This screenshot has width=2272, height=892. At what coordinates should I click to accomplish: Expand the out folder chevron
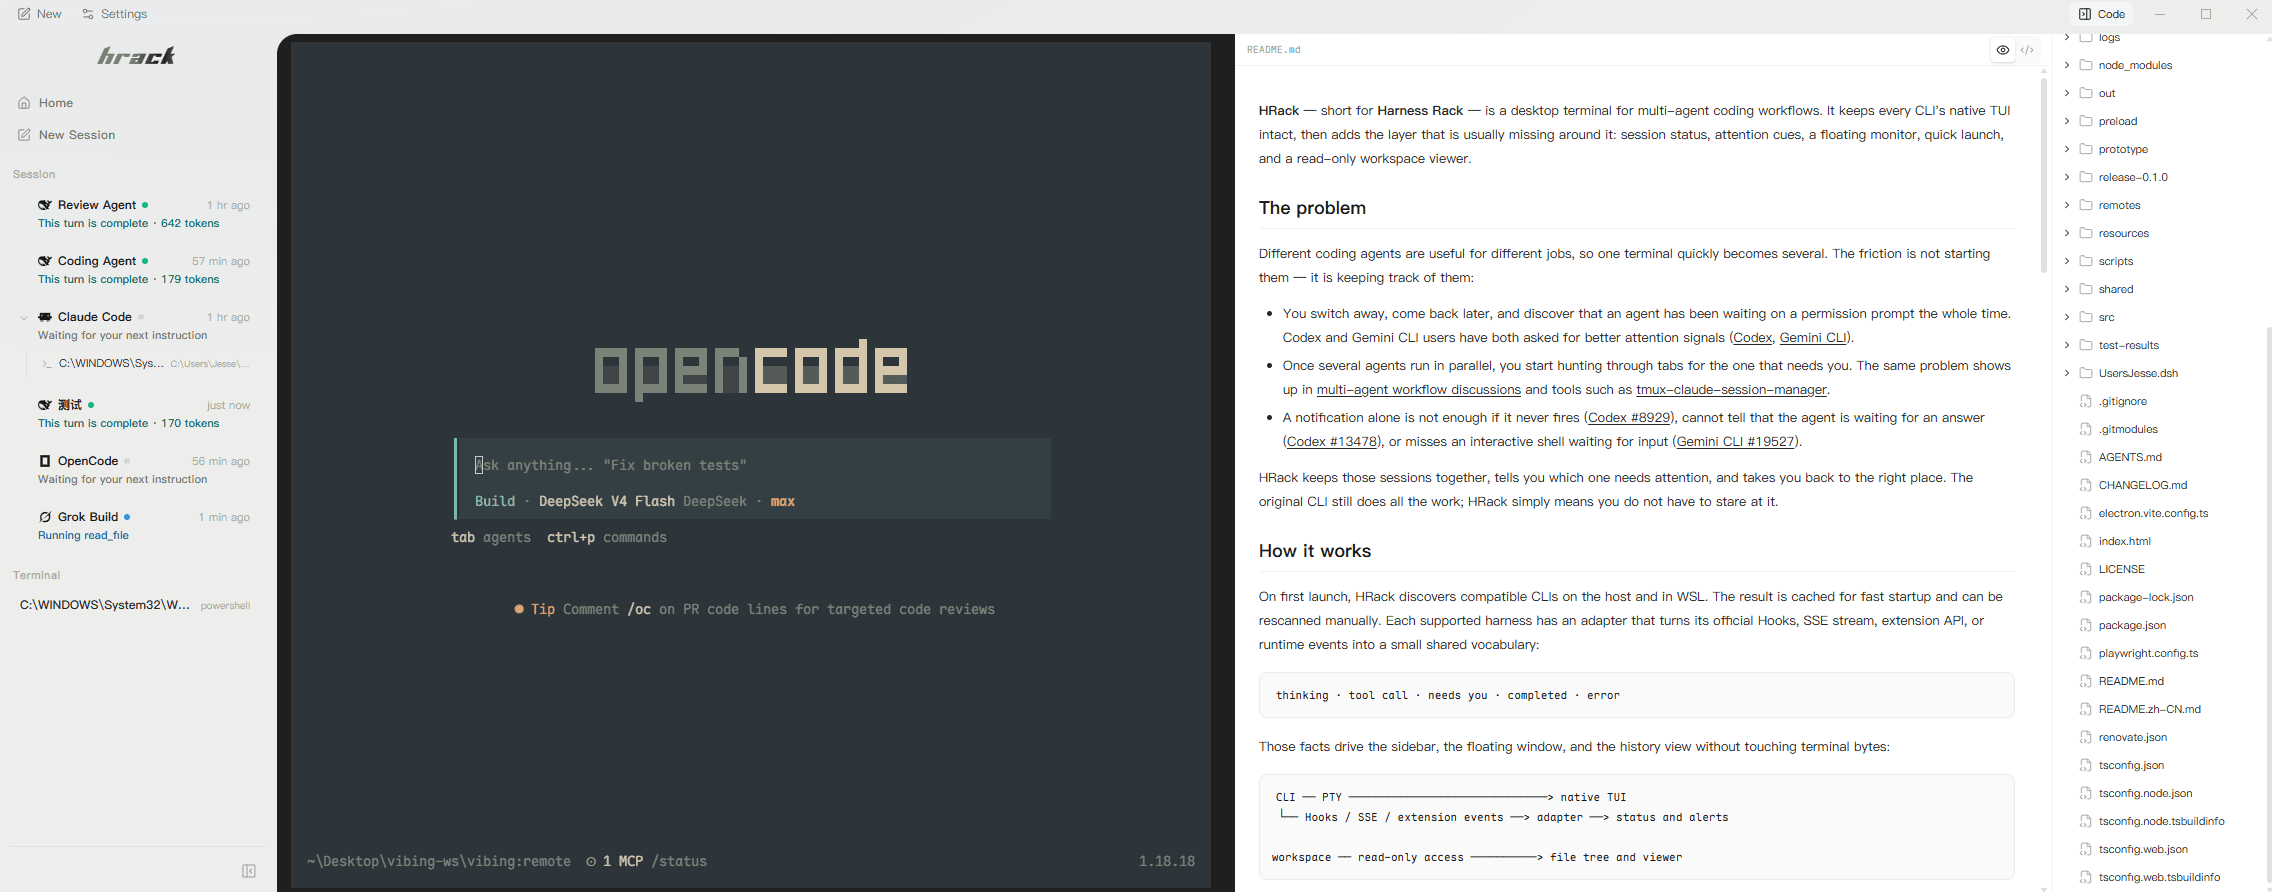[x=2067, y=93]
